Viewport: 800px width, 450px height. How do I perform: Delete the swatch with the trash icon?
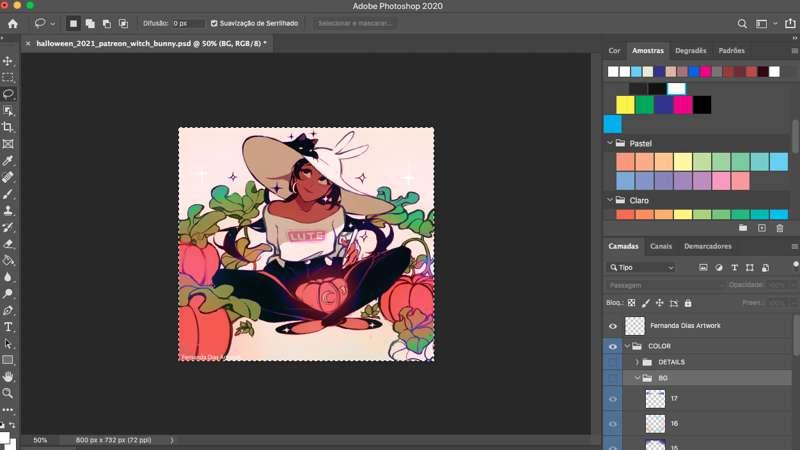[x=780, y=228]
